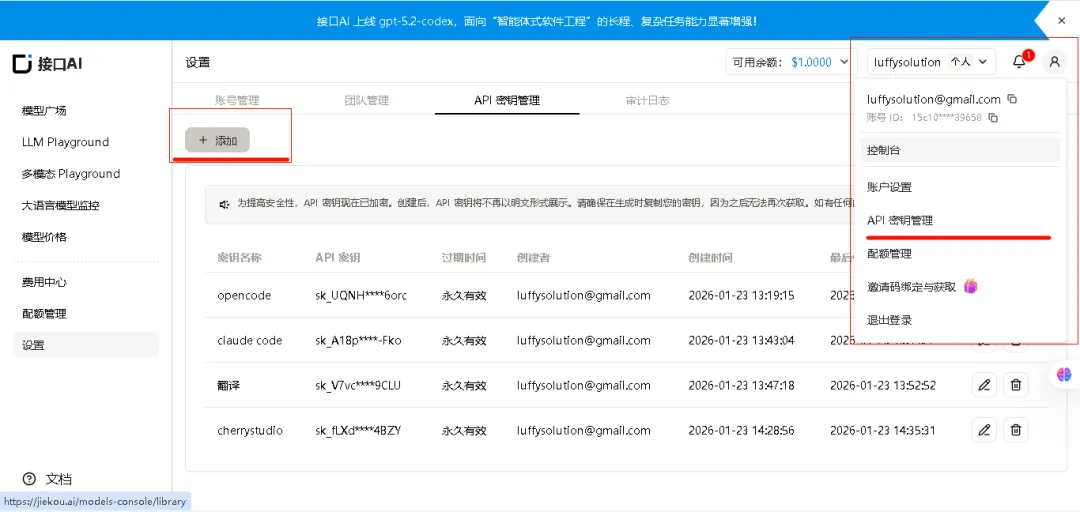The height and width of the screenshot is (512, 1080).
Task: Open the notification bell with red badge
Action: 1019,62
